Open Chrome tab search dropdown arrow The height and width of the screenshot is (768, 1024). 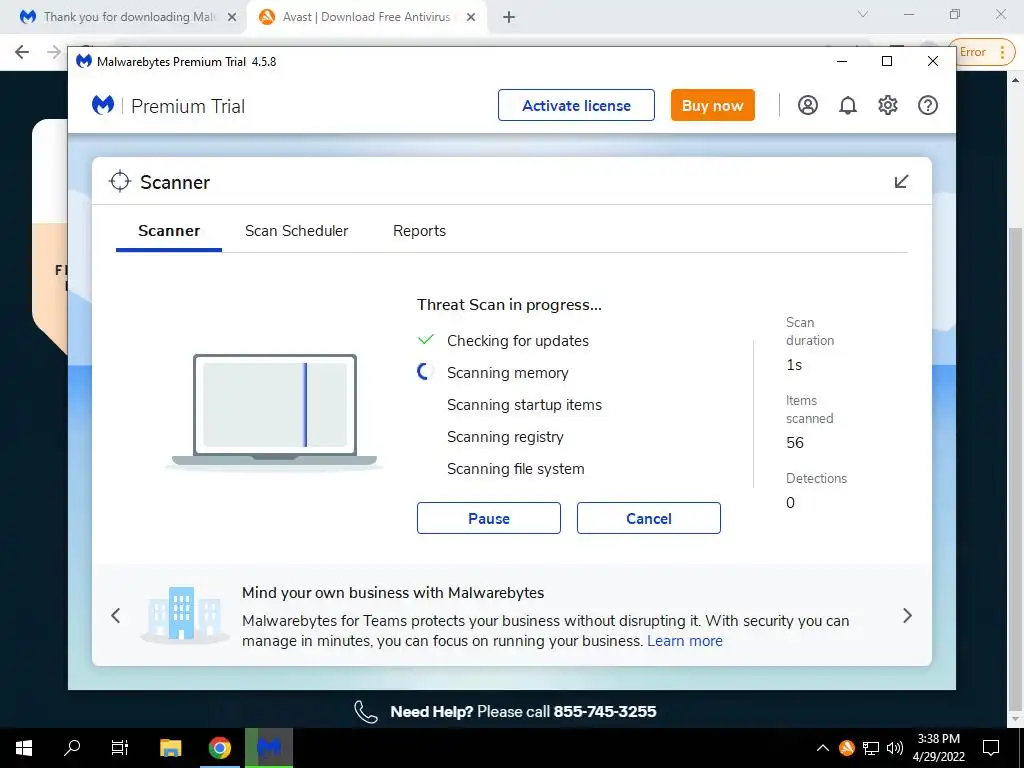(862, 14)
